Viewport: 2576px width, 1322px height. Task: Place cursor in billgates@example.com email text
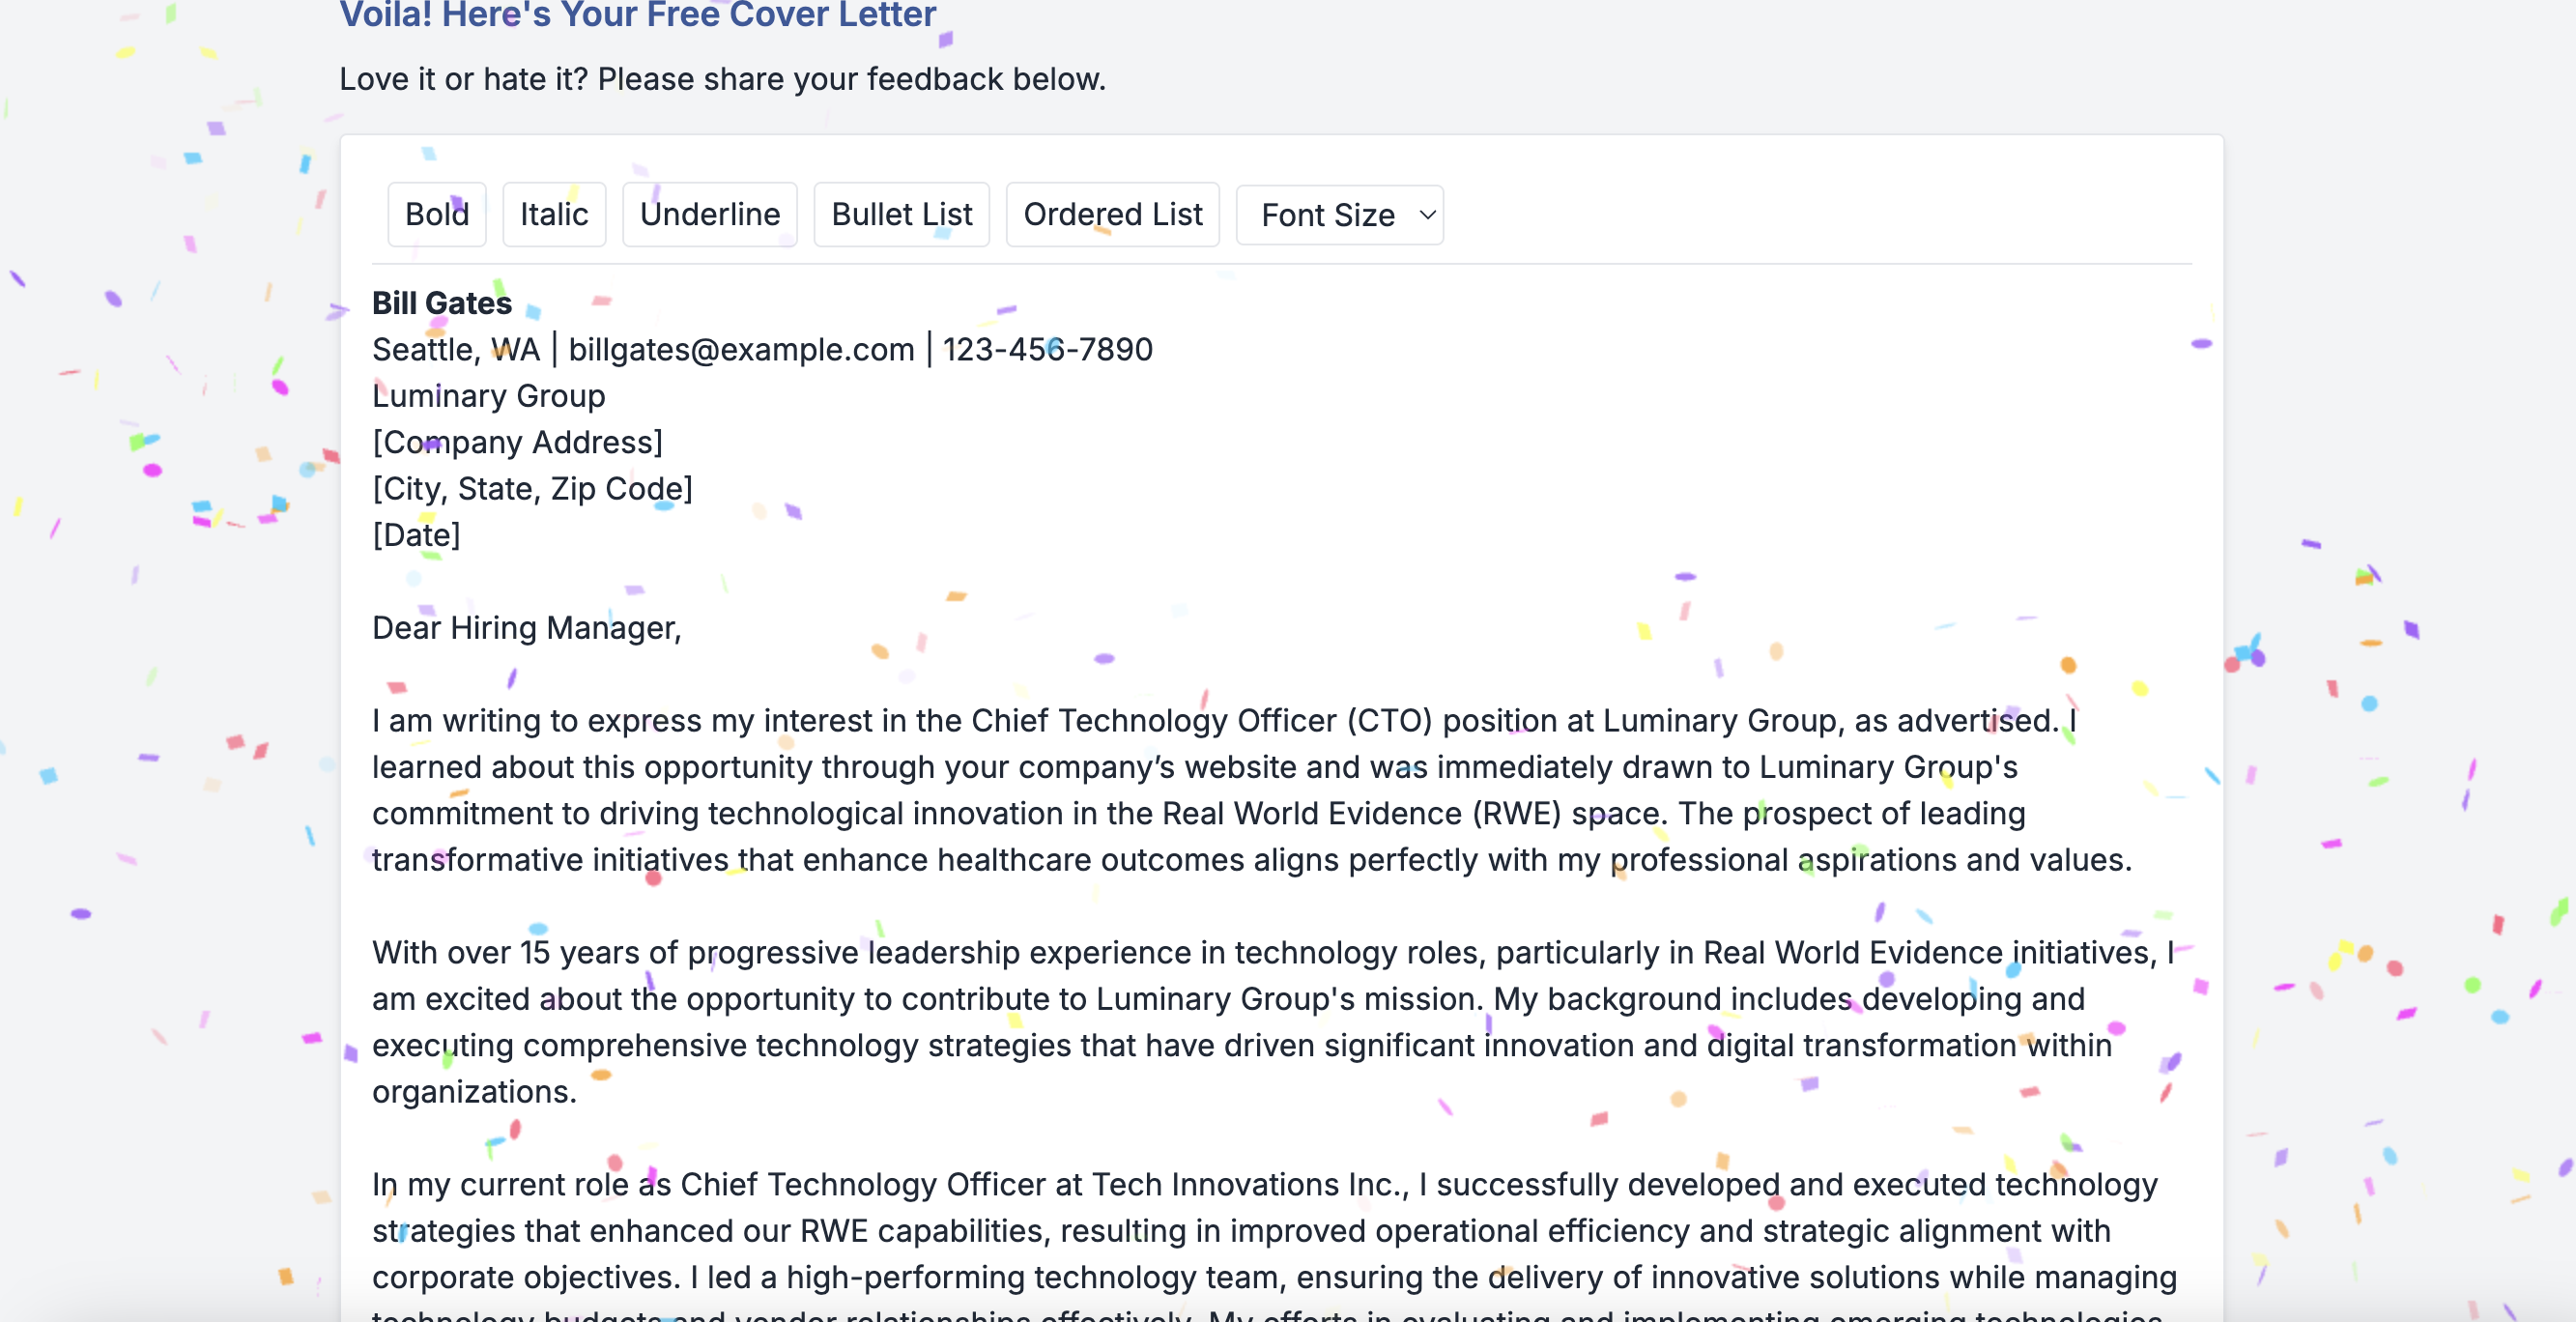click(741, 349)
